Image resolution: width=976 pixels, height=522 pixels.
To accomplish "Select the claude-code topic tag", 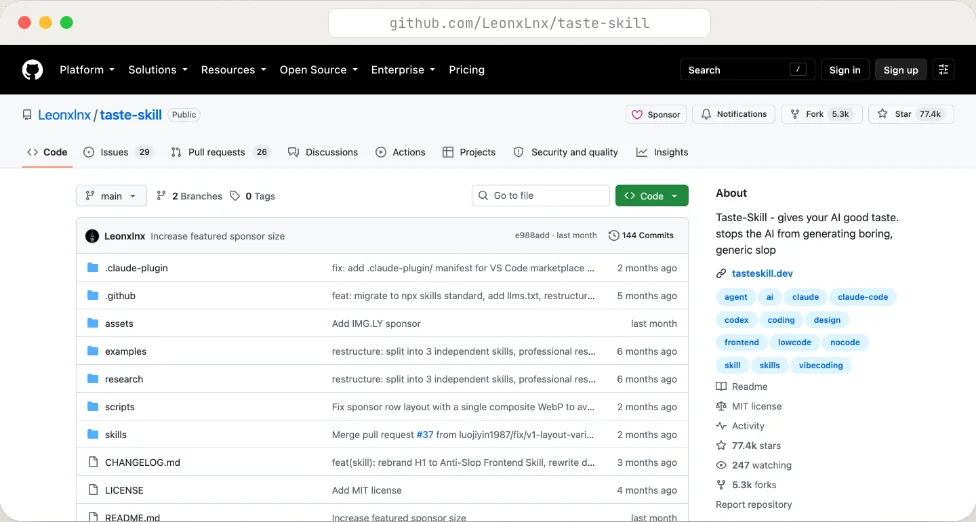I will pyautogui.click(x=863, y=297).
